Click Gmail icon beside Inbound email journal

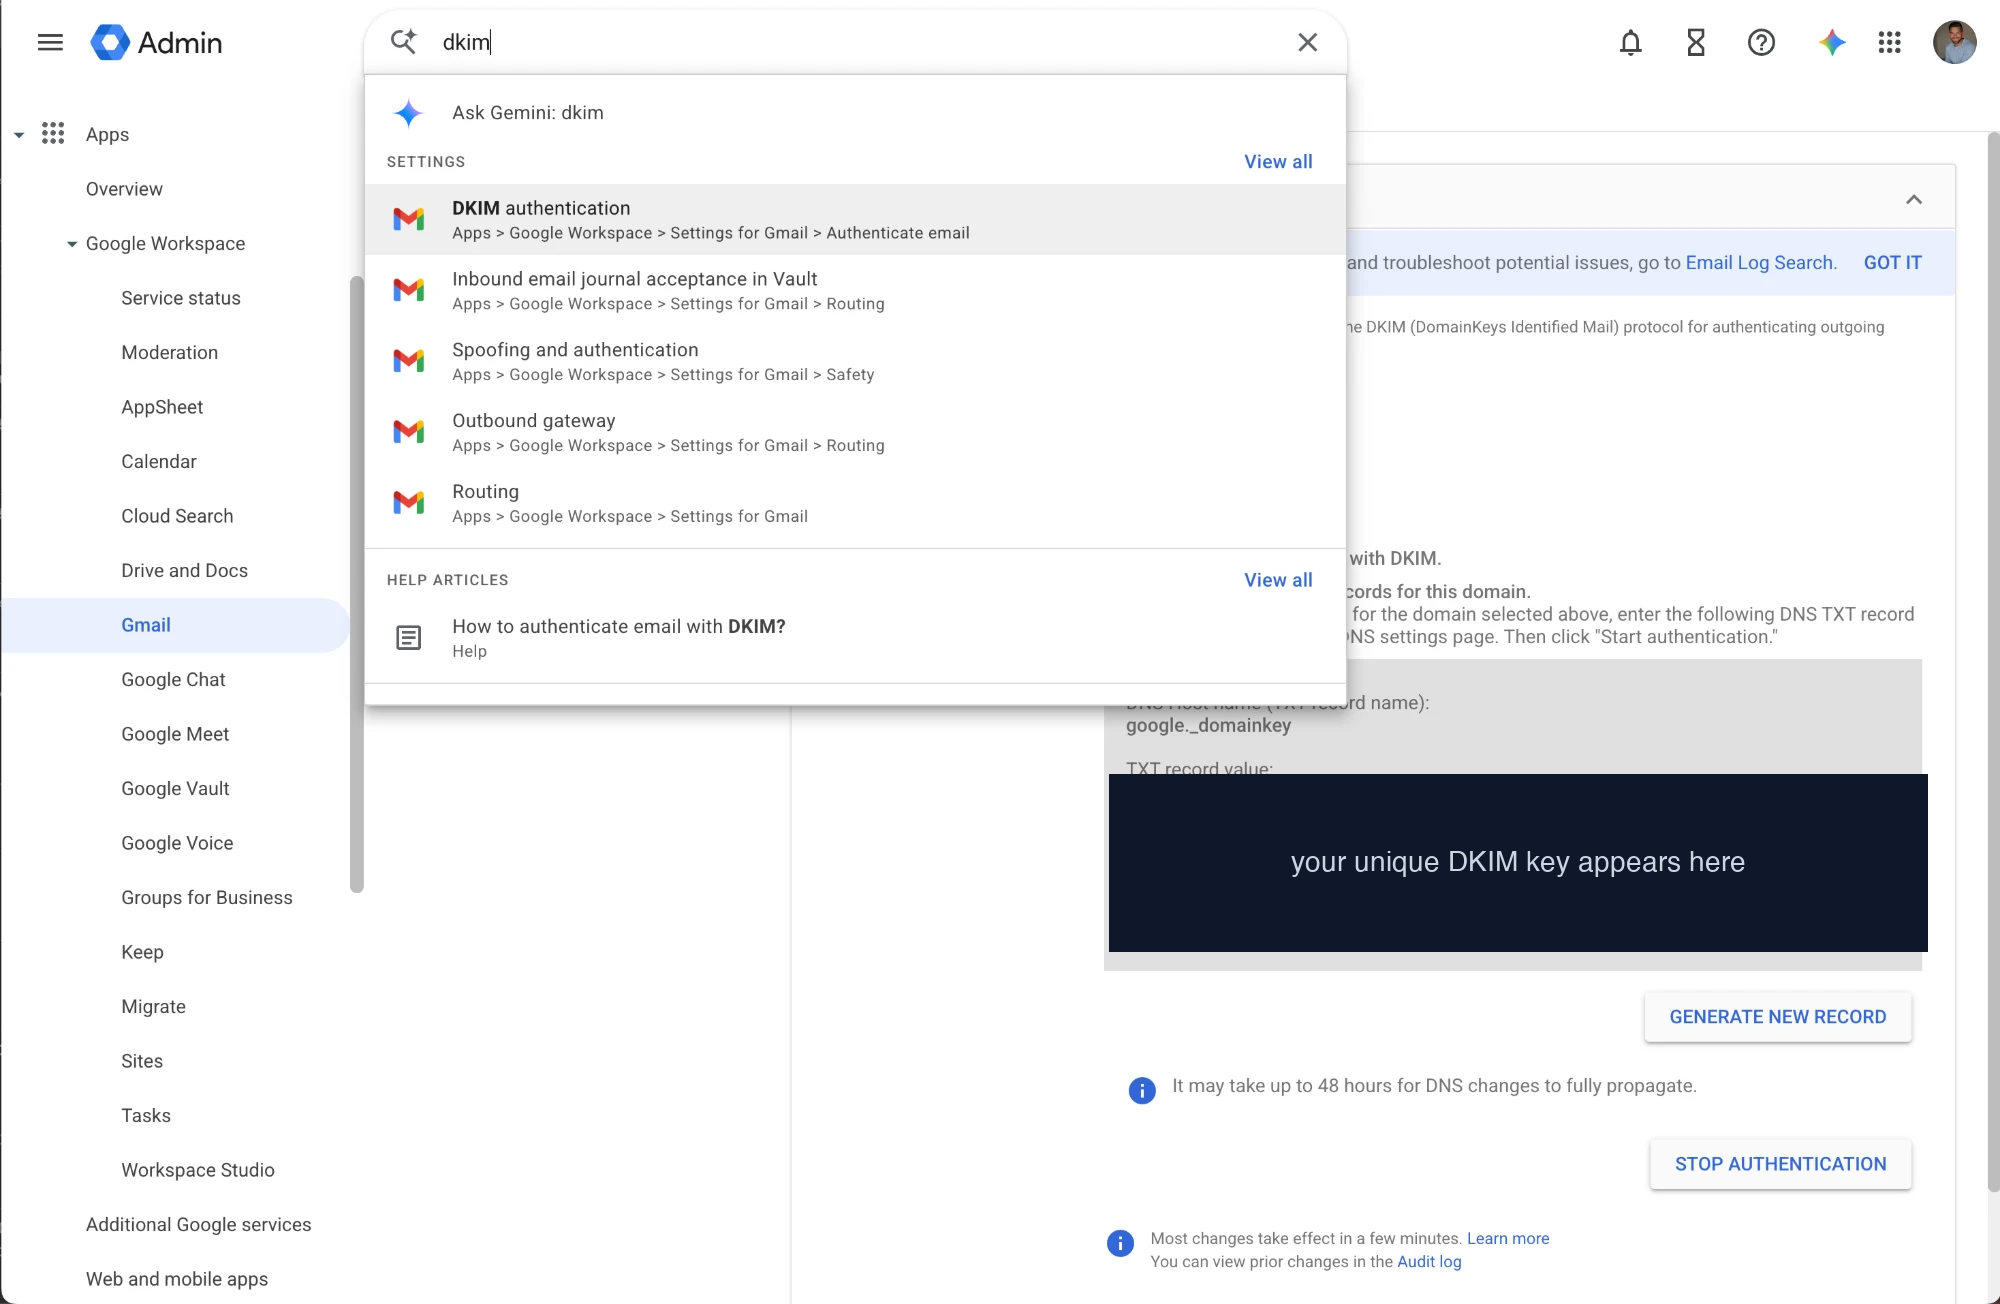408,290
